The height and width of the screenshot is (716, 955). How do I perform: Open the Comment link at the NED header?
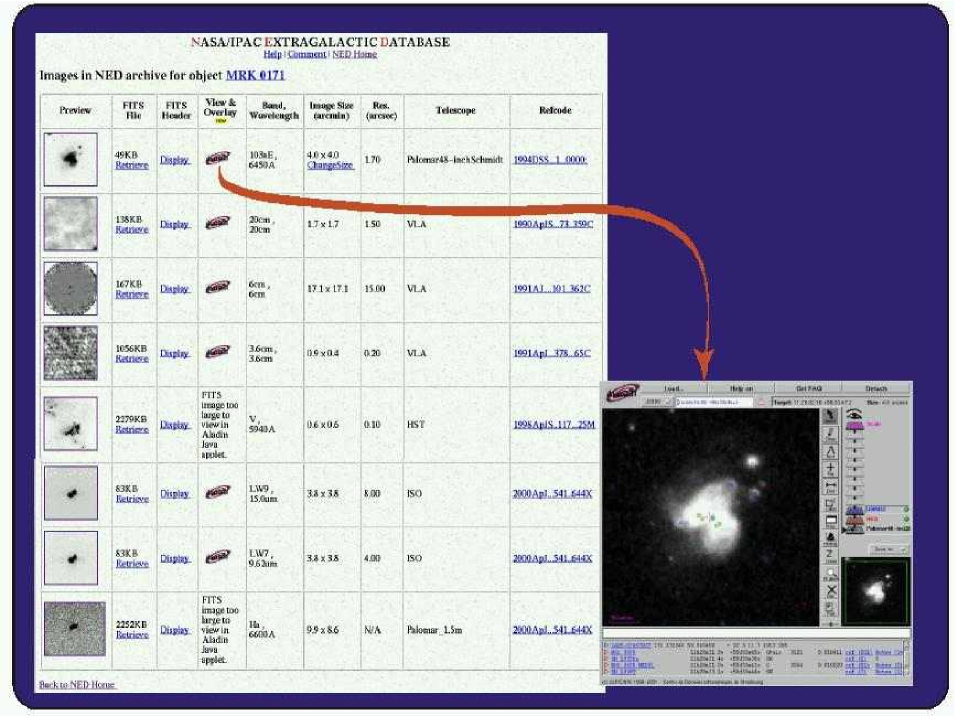coord(307,54)
